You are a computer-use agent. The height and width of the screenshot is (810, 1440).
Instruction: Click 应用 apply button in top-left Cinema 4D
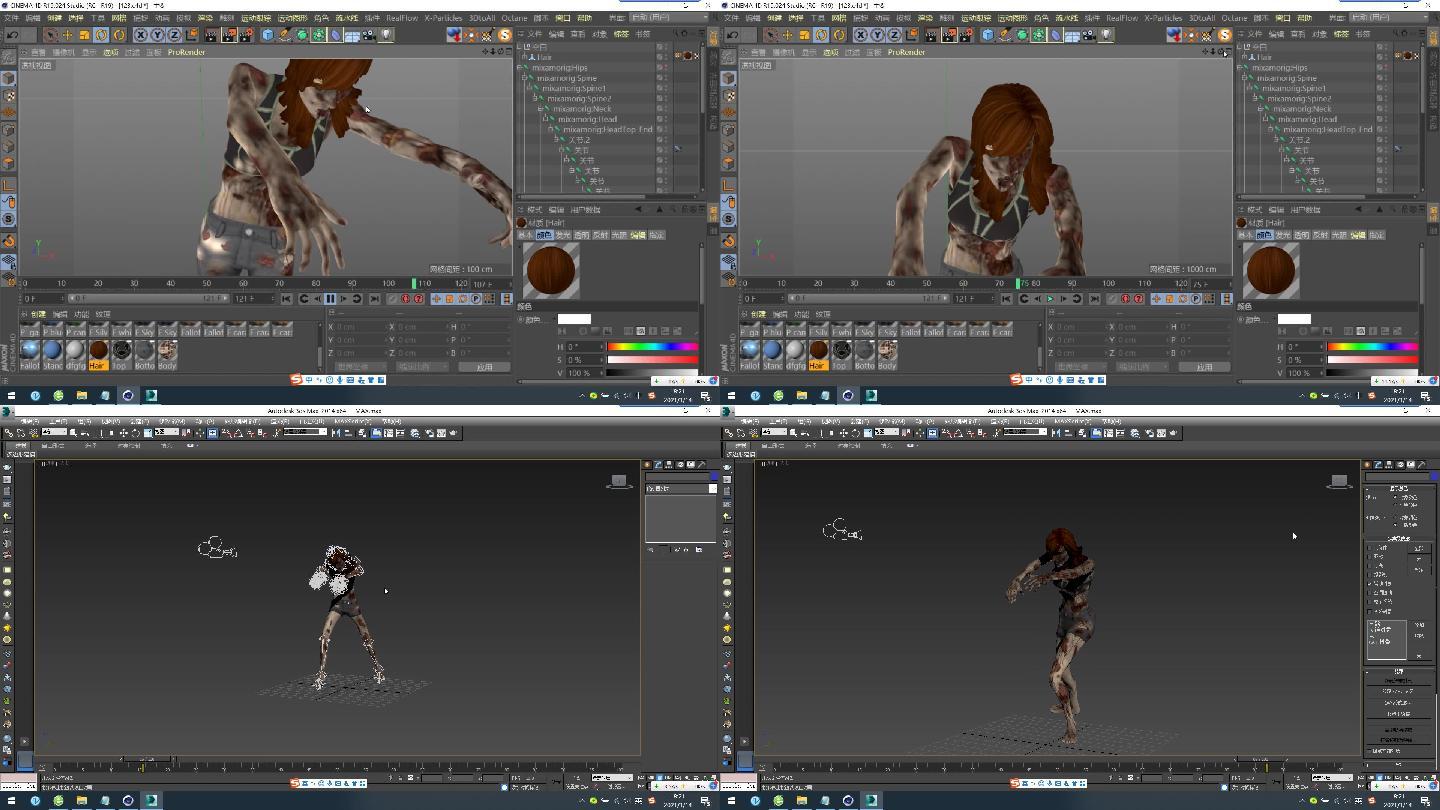(x=484, y=367)
